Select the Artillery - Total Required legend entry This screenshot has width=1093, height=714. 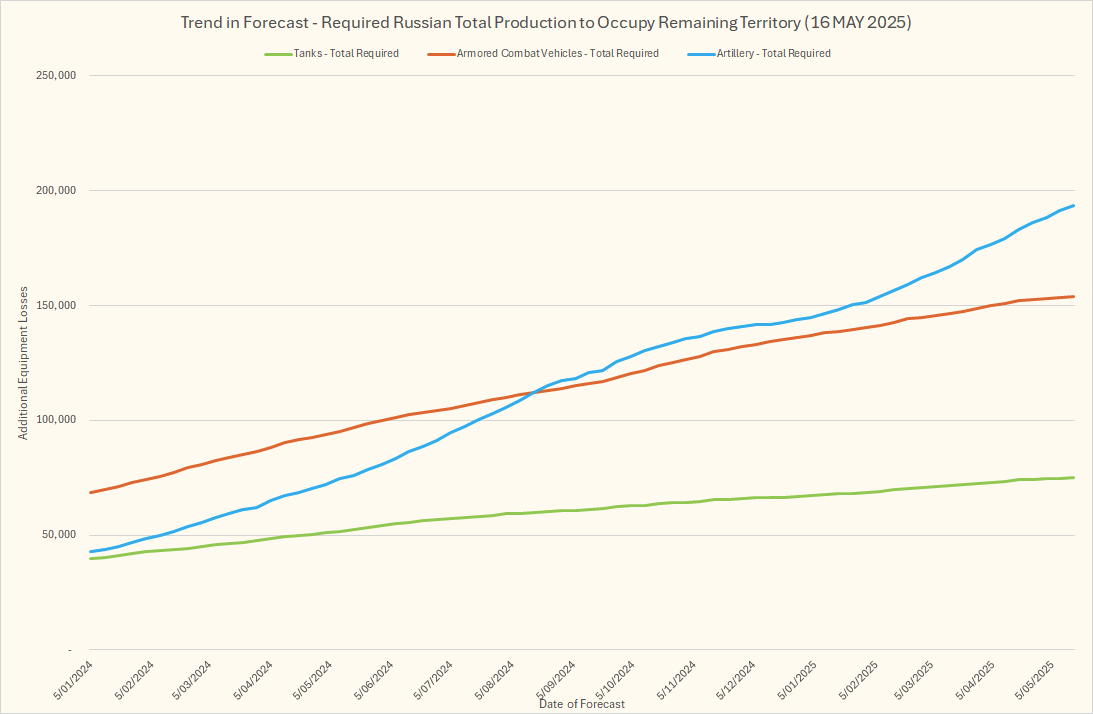pos(772,53)
